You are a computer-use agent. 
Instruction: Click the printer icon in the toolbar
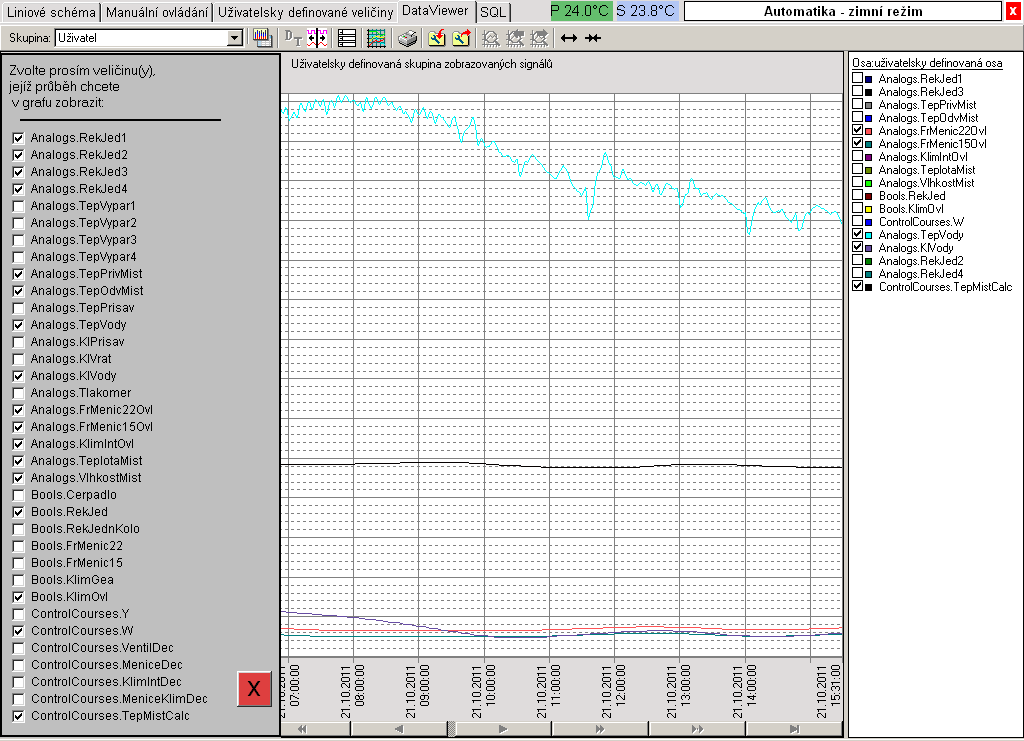408,38
